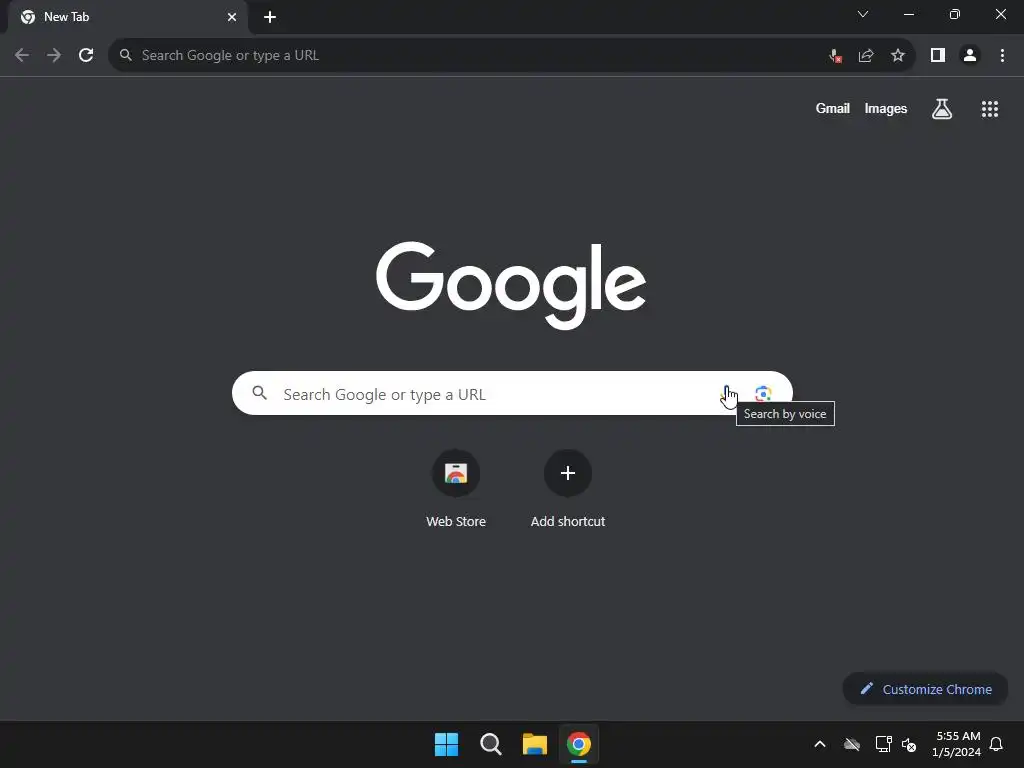
Task: Open the Web Store shortcut
Action: click(456, 489)
